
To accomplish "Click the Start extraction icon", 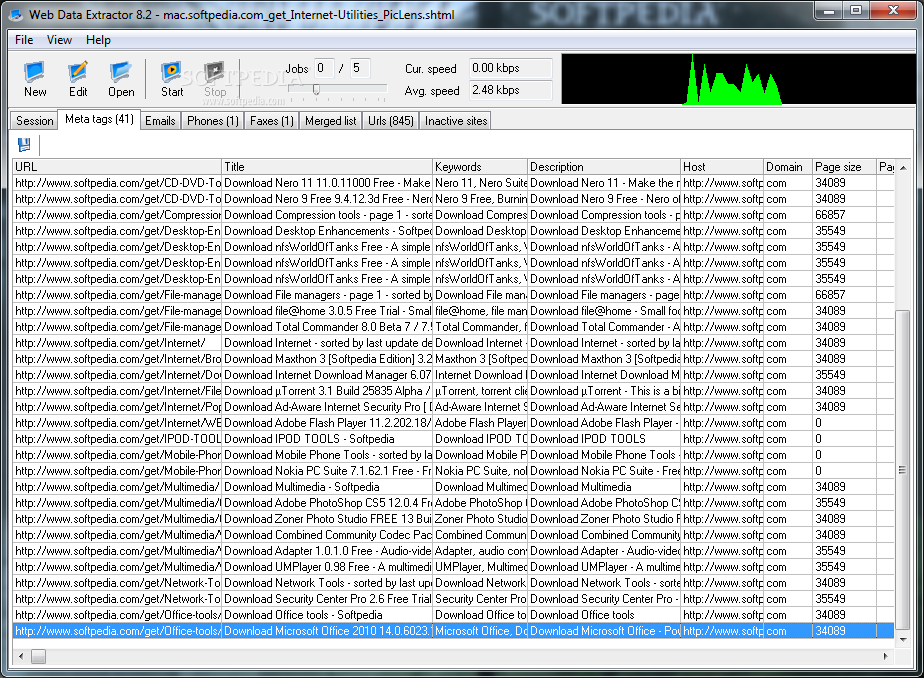I will tap(171, 71).
